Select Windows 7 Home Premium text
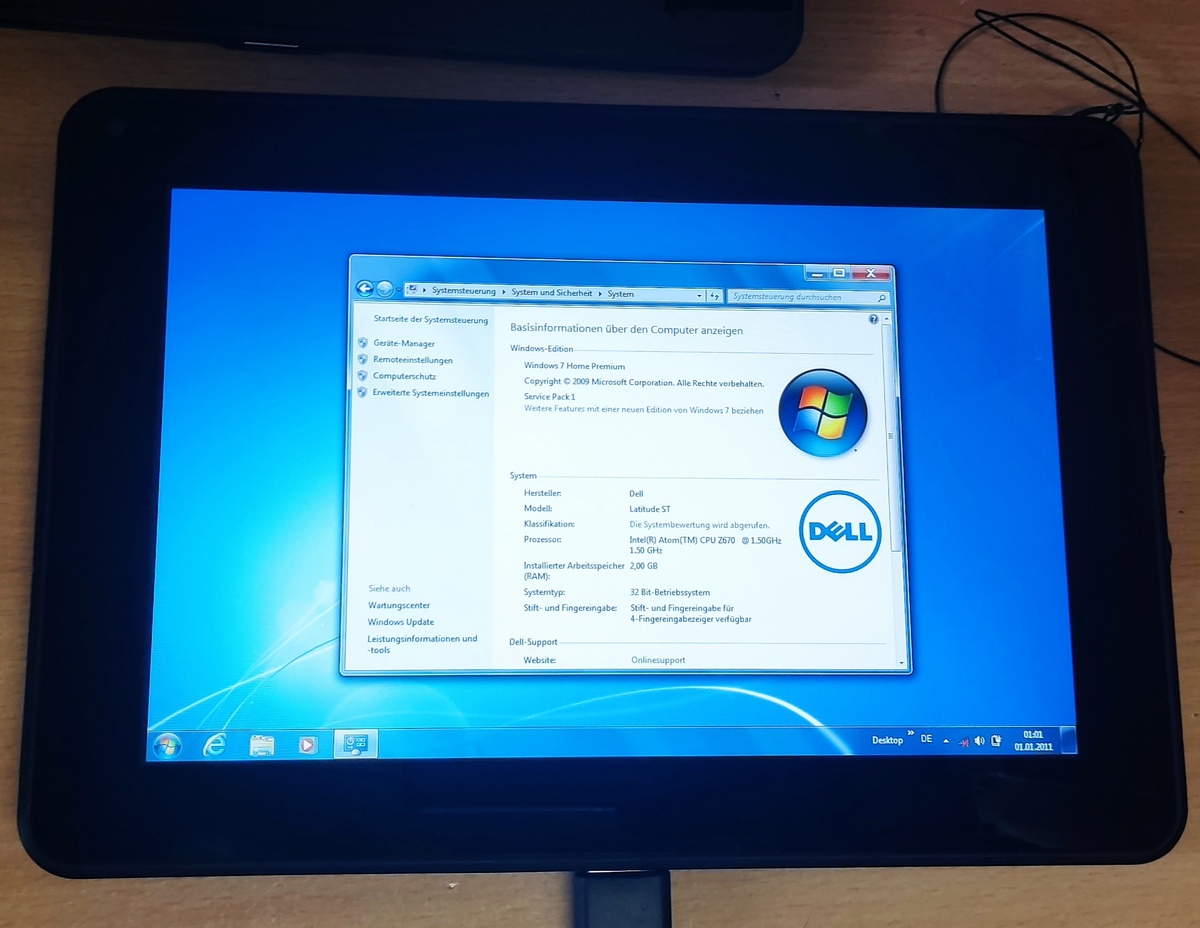Viewport: 1200px width, 928px height. [x=574, y=366]
